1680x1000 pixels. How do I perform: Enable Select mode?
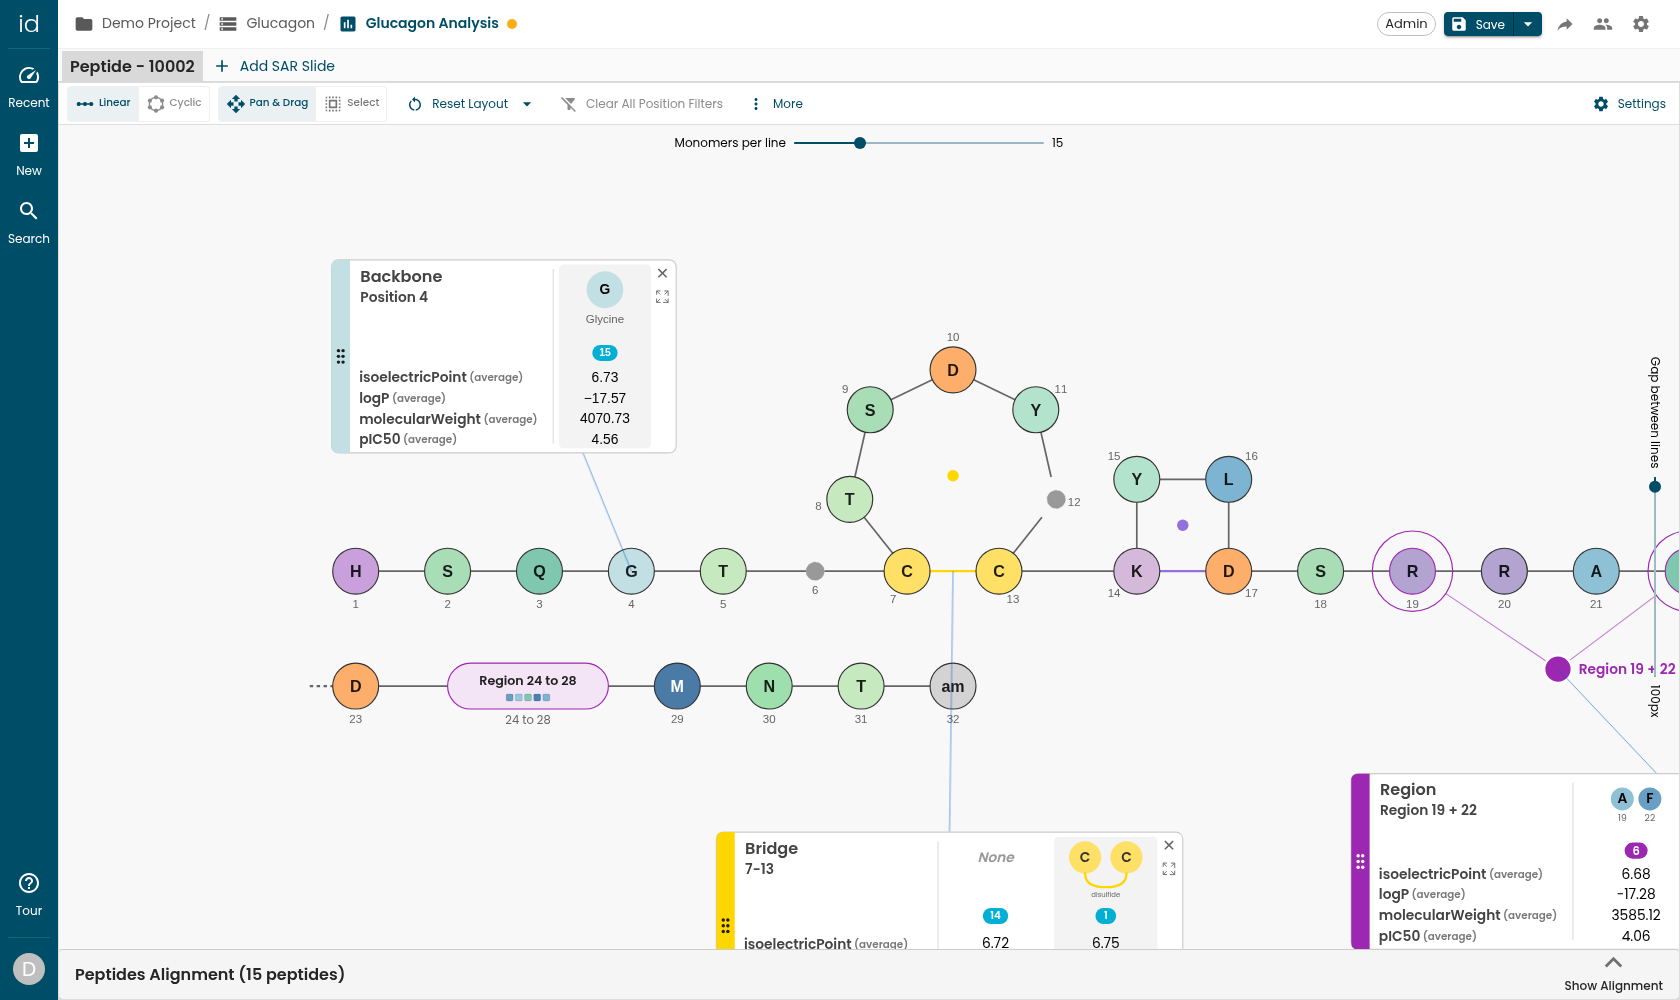tap(353, 103)
